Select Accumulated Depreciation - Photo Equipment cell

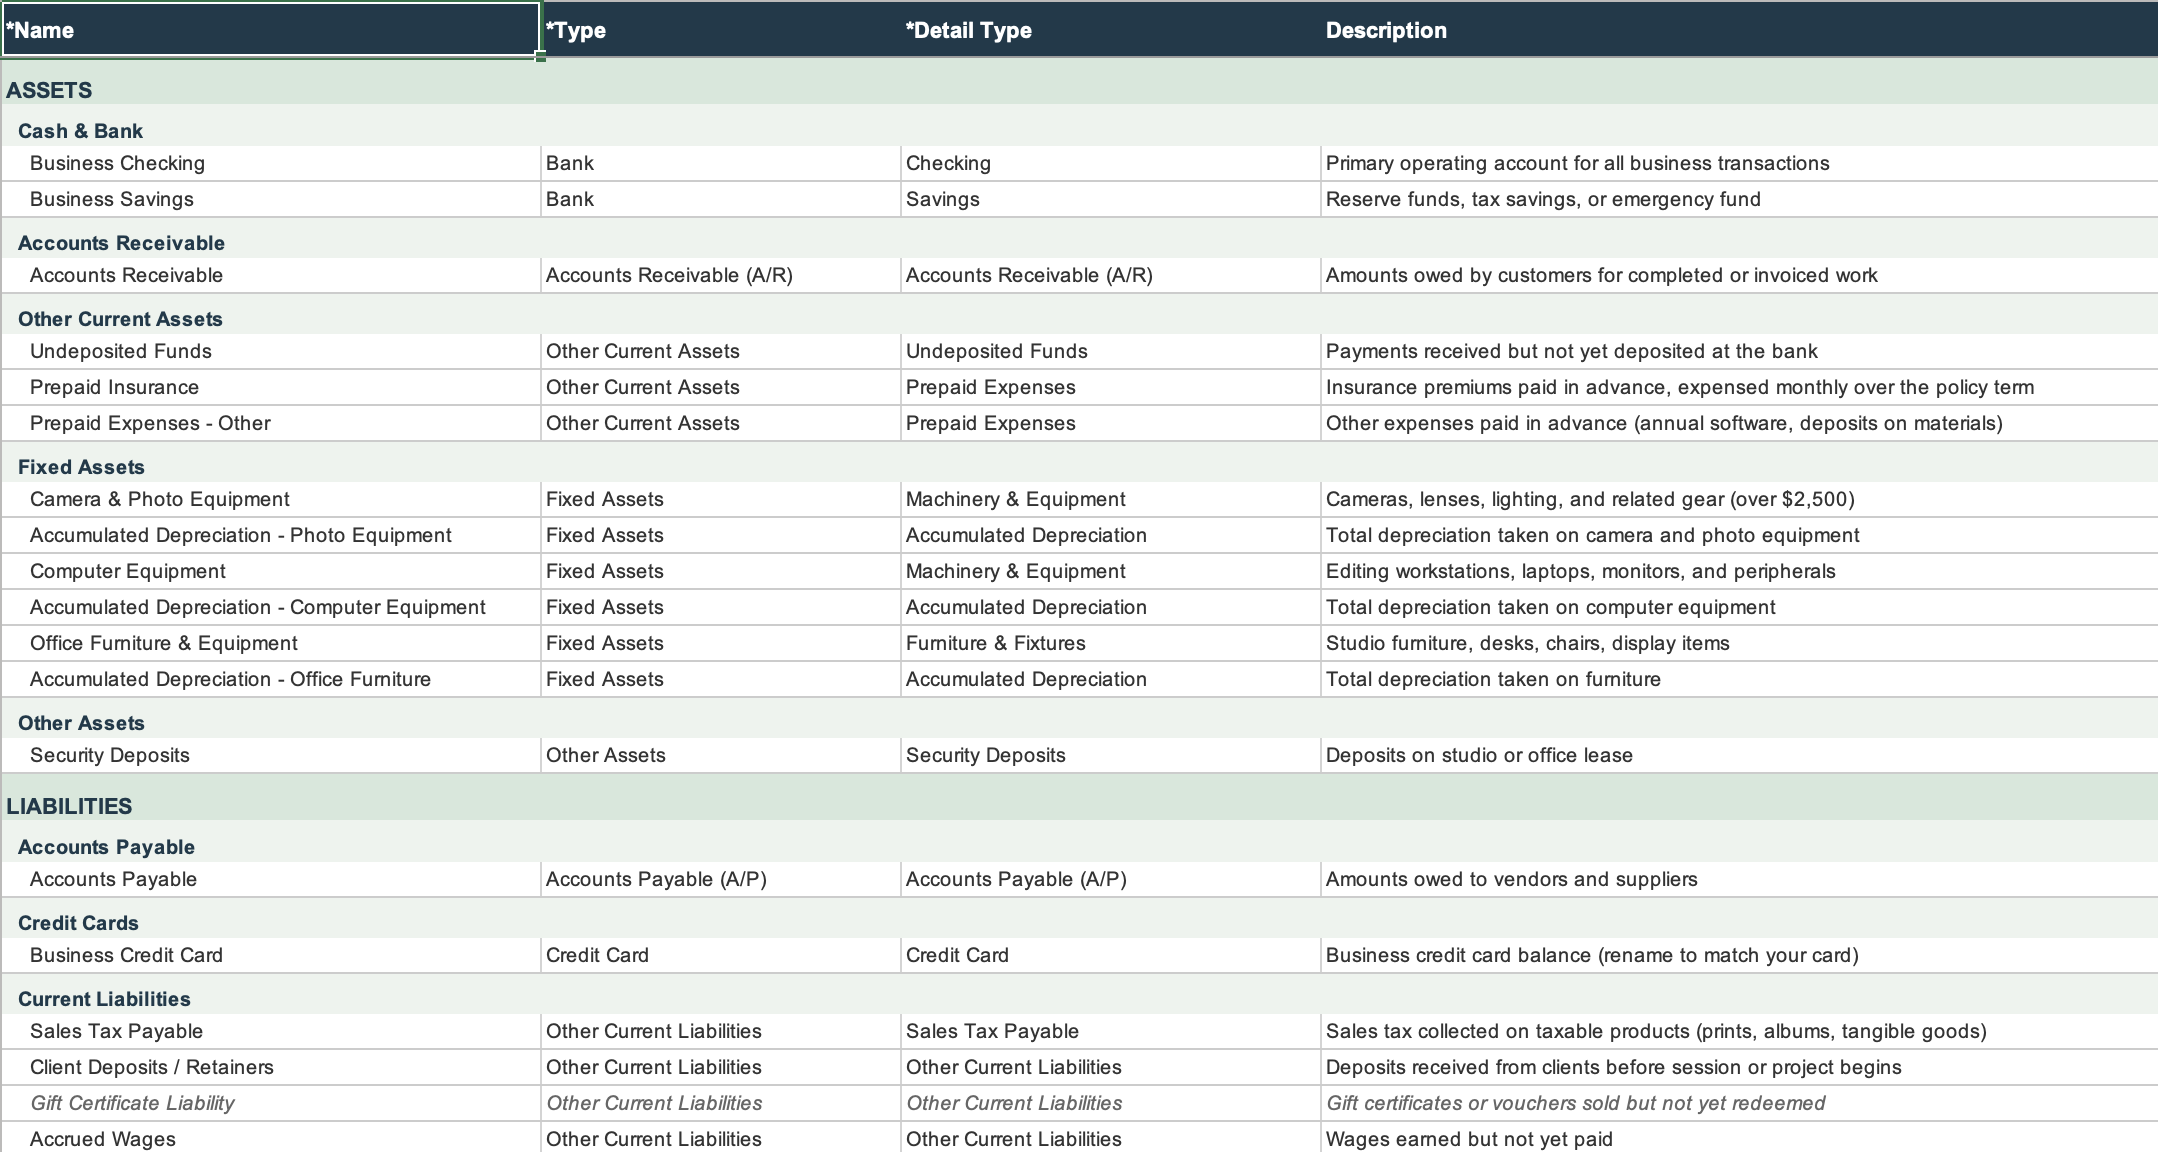pos(271,535)
